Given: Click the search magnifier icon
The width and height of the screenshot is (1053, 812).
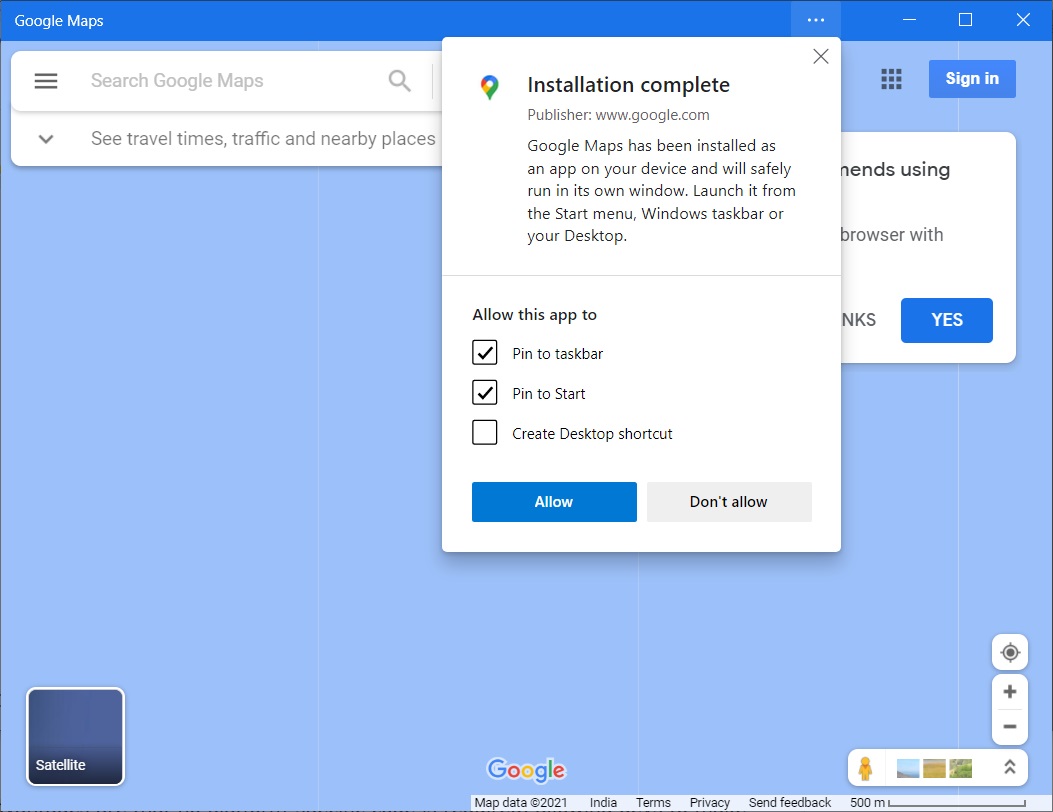Looking at the screenshot, I should [x=400, y=81].
